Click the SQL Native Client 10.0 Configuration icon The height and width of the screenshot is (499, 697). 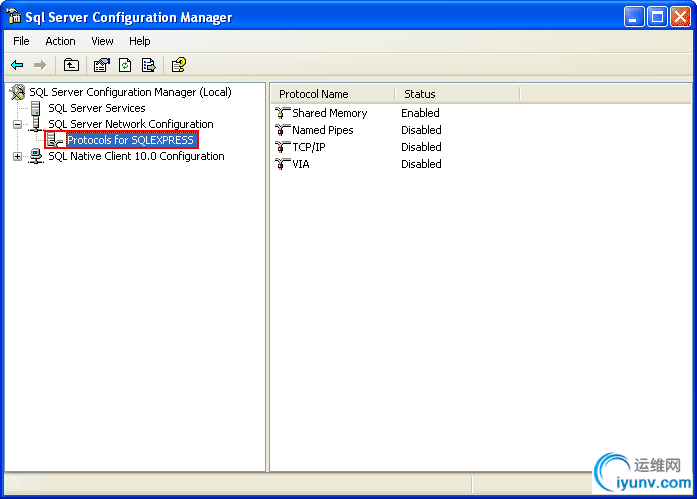[36, 156]
